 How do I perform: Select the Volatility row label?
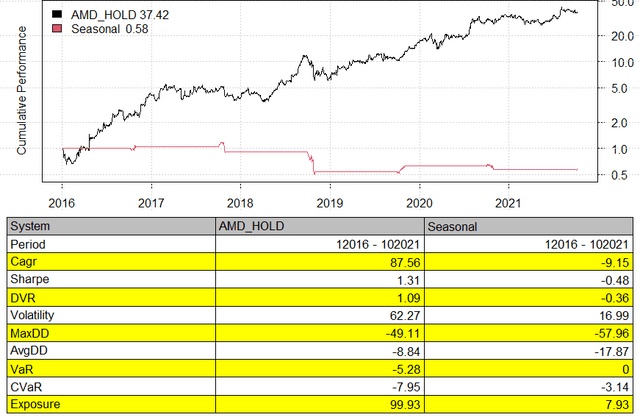pyautogui.click(x=32, y=316)
